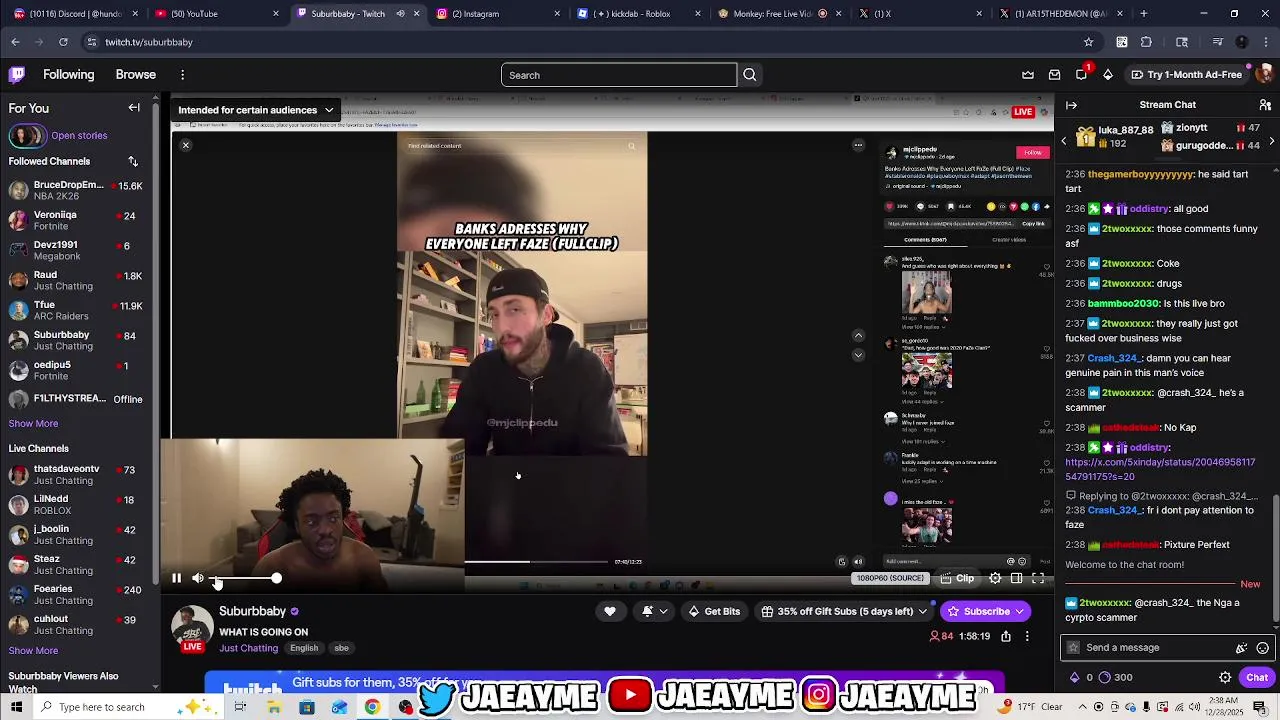This screenshot has height=720, width=1280.
Task: Go to the Browse tab
Action: 135,75
